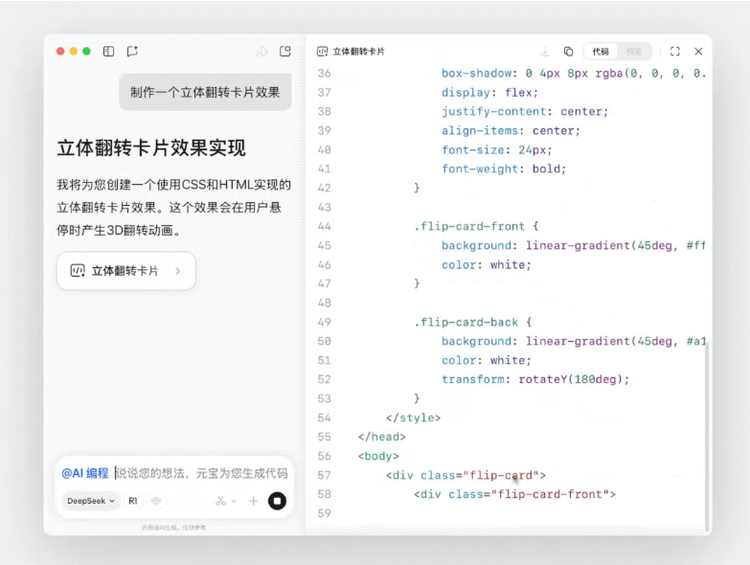This screenshot has height=565, width=750.
Task: Stop generation with the black stop button
Action: tap(277, 501)
